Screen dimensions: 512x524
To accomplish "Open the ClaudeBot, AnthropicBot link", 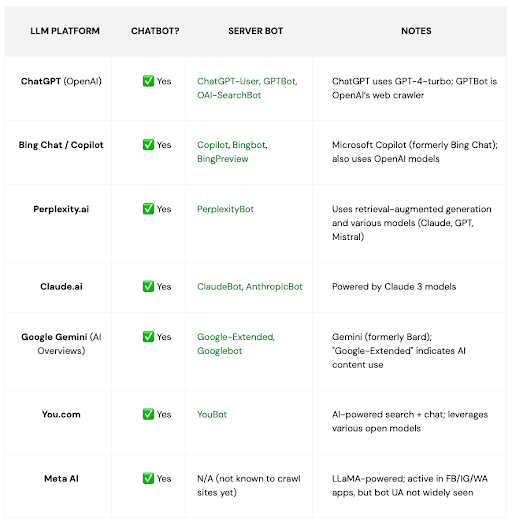I will point(250,286).
